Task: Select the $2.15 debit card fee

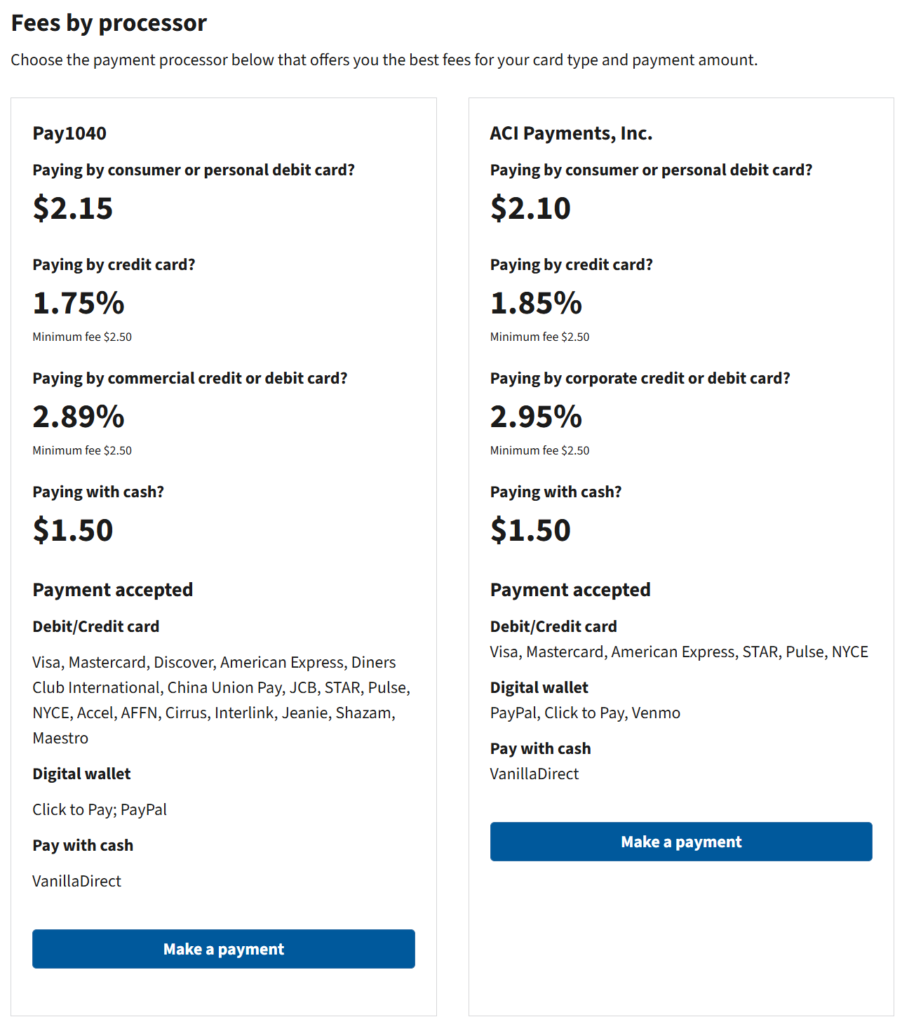Action: [73, 208]
